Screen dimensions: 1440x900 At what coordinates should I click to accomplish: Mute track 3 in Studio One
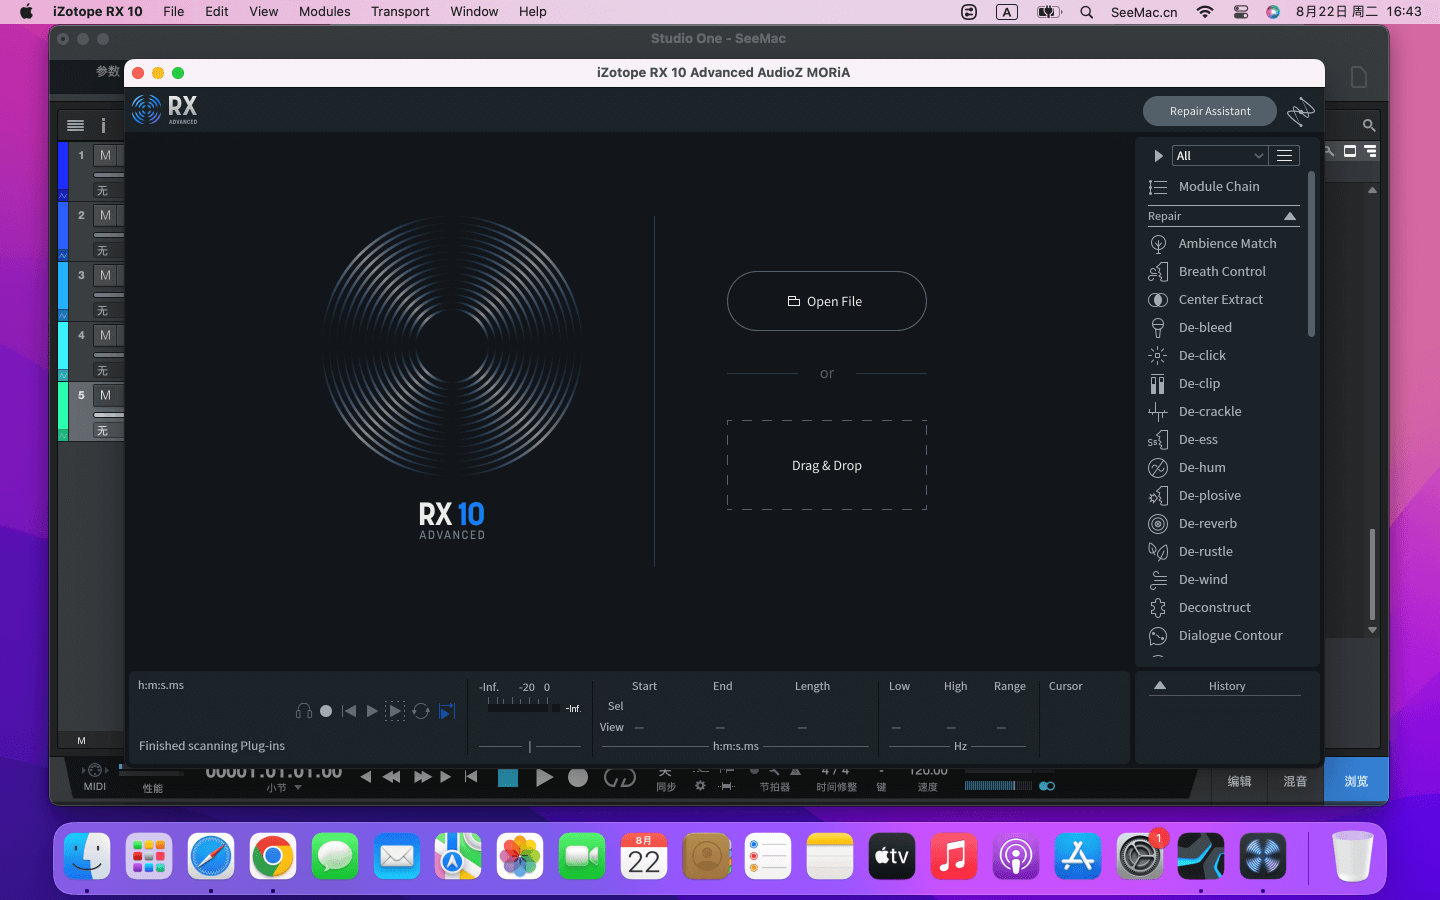pyautogui.click(x=105, y=275)
